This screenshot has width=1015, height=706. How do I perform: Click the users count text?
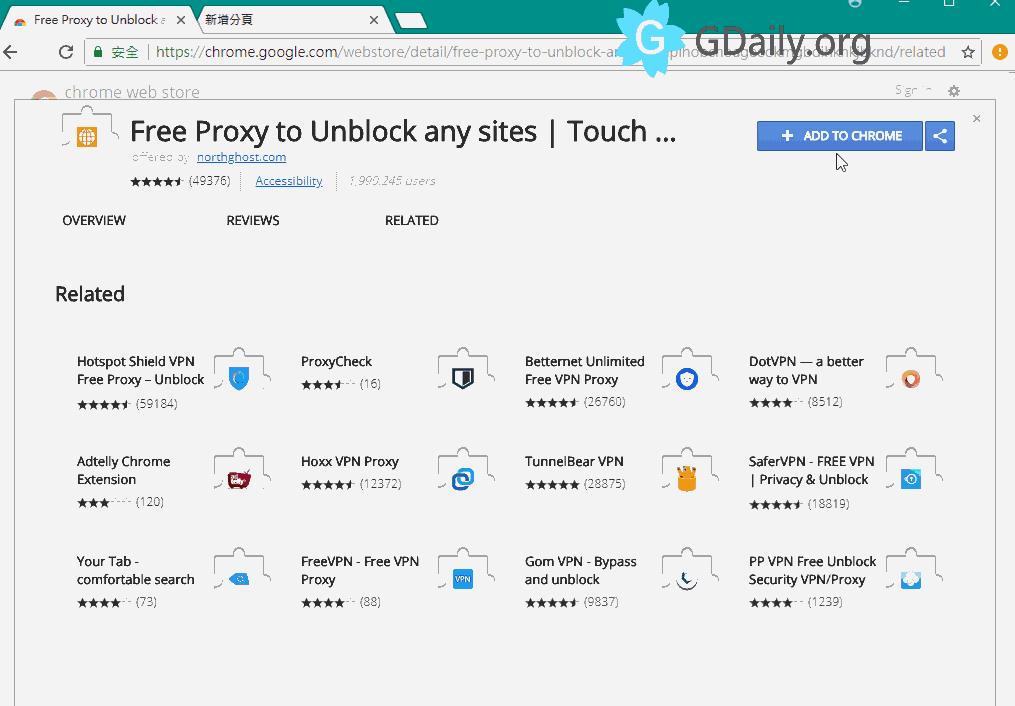pyautogui.click(x=392, y=181)
